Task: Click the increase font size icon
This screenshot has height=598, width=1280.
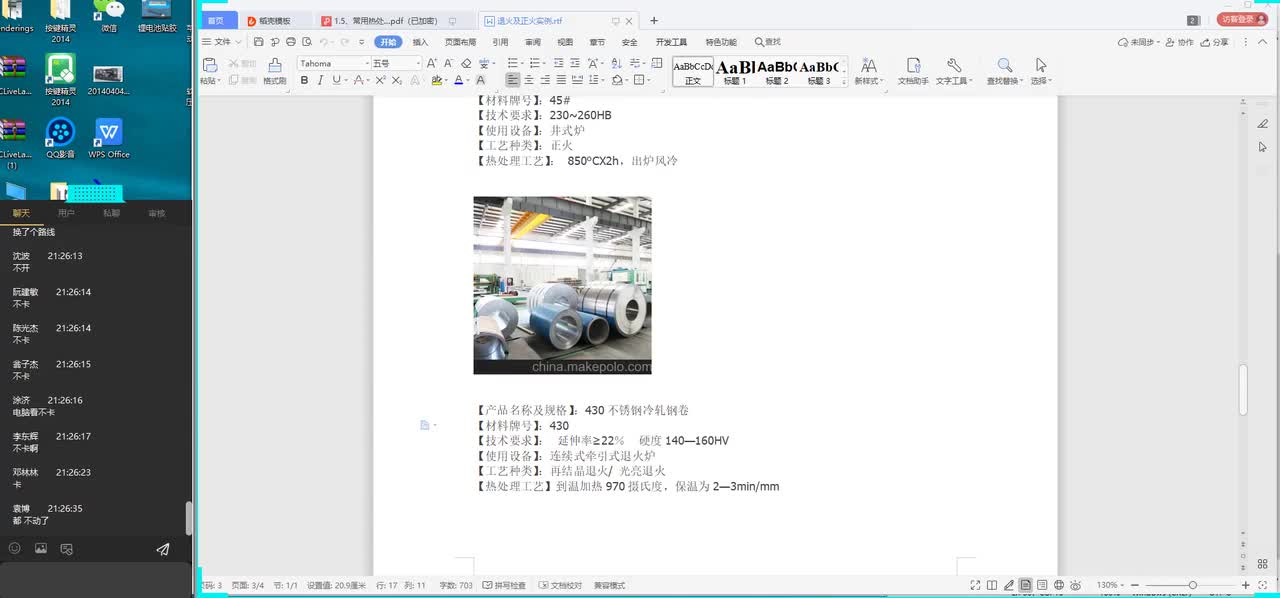Action: pyautogui.click(x=432, y=63)
